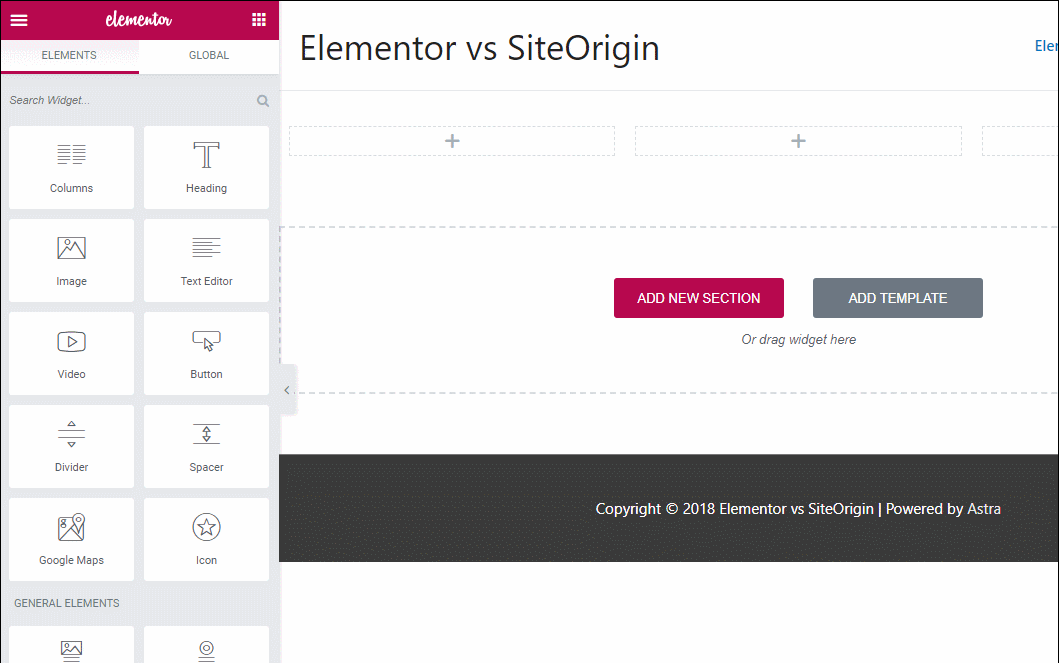
Task: Click the search magnifier icon
Action: [263, 101]
